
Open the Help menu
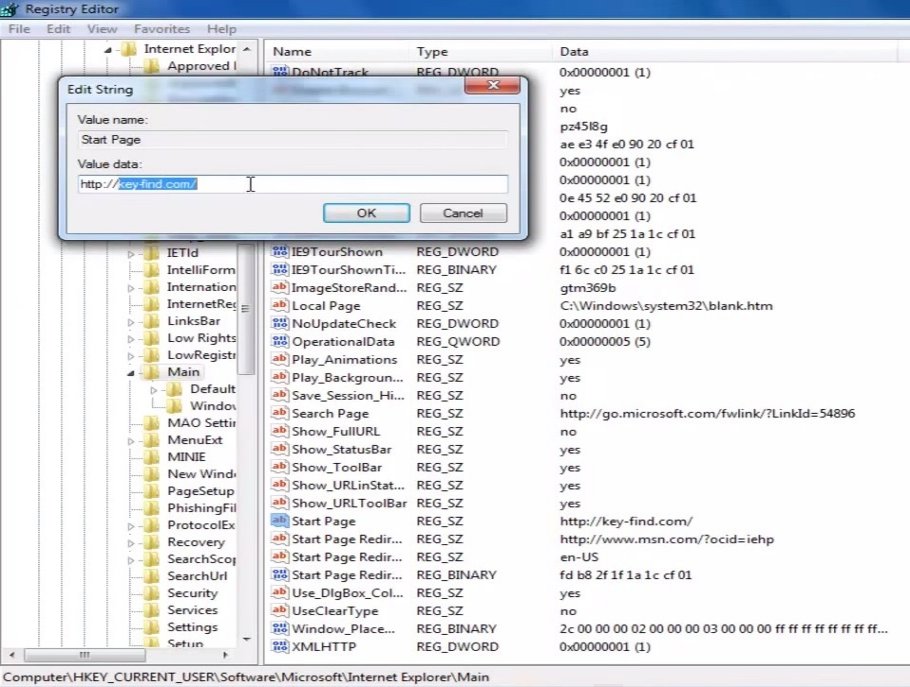(x=222, y=29)
